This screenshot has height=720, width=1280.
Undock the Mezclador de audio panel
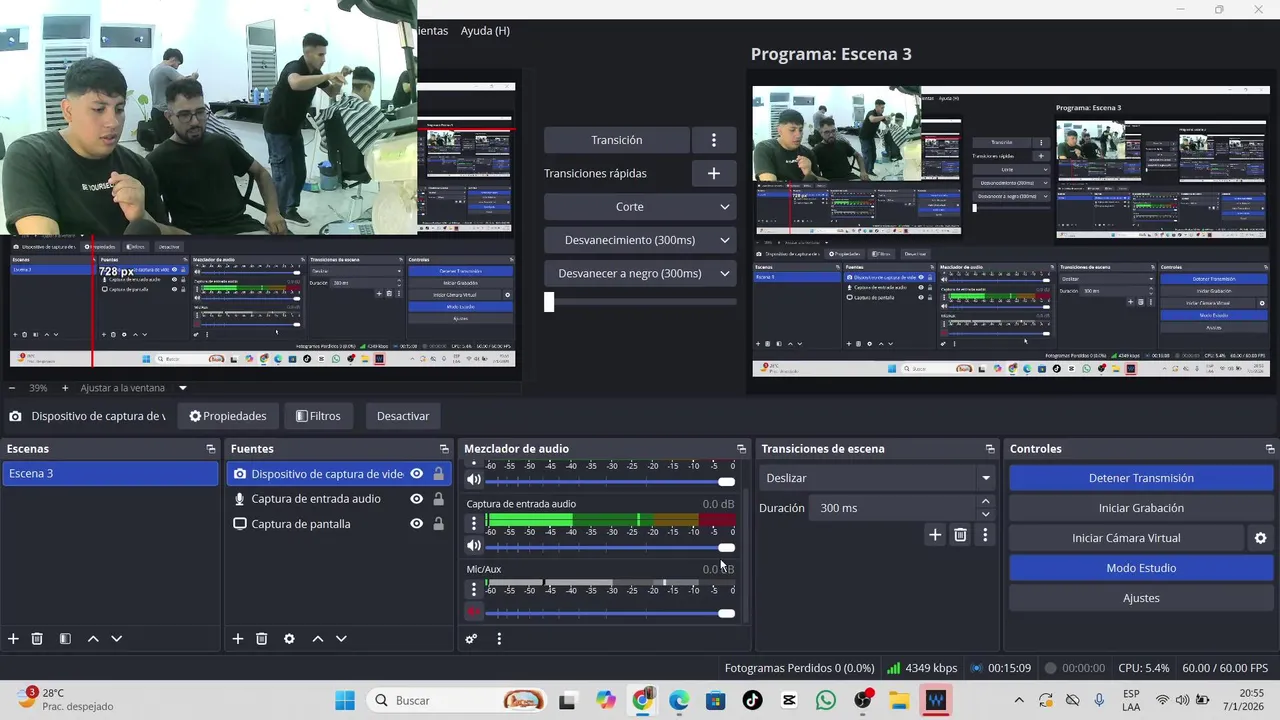click(741, 449)
